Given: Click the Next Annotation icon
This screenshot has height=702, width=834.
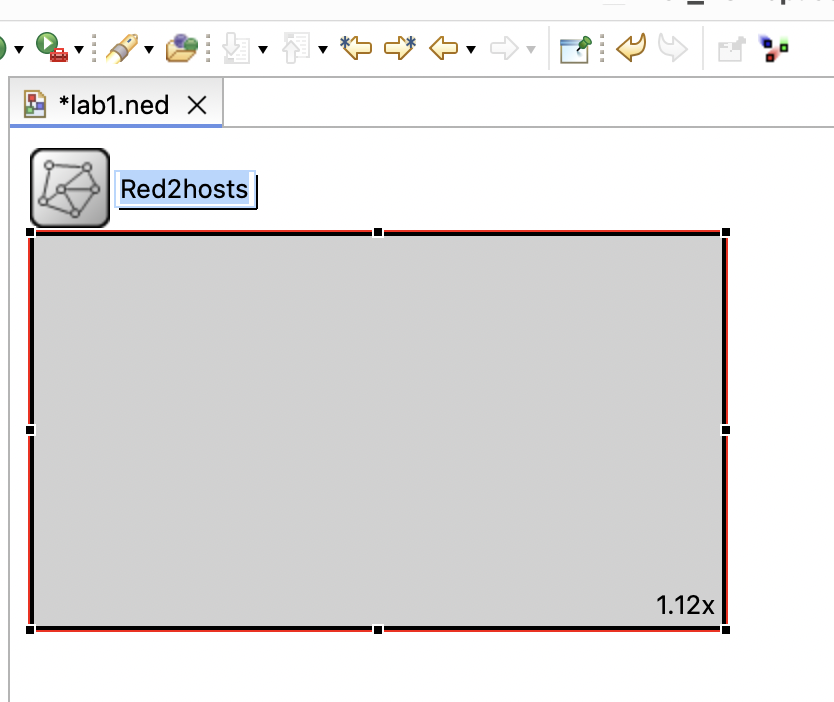Looking at the screenshot, I should 237,48.
